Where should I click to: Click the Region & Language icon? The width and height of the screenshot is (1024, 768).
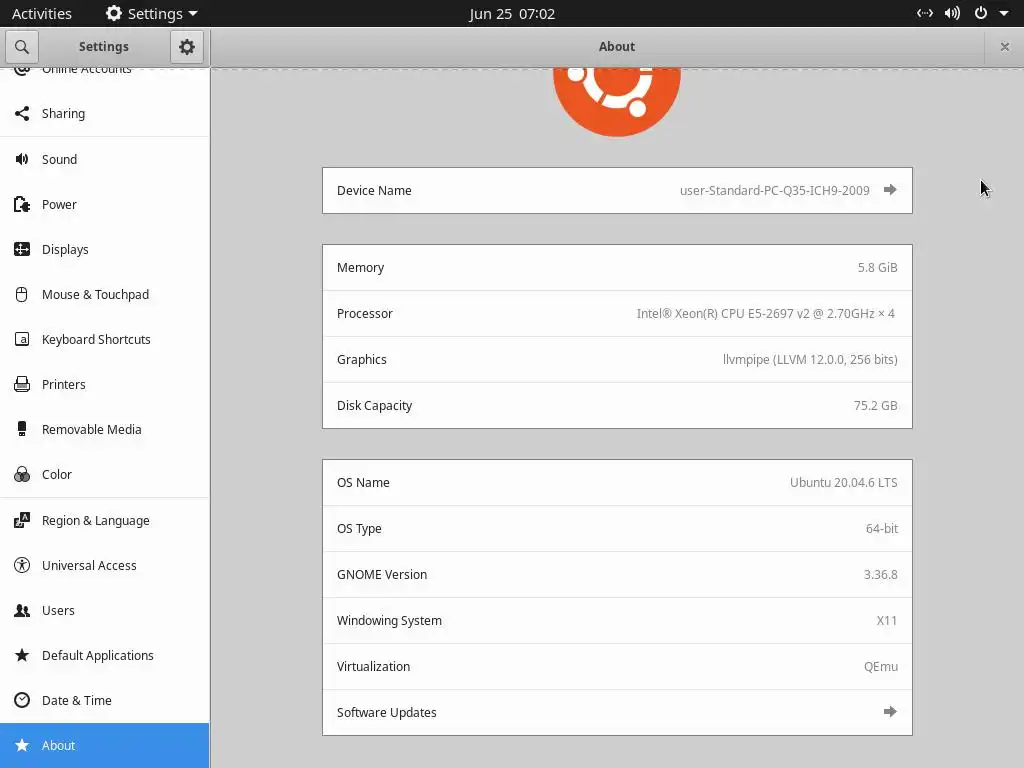tap(22, 520)
